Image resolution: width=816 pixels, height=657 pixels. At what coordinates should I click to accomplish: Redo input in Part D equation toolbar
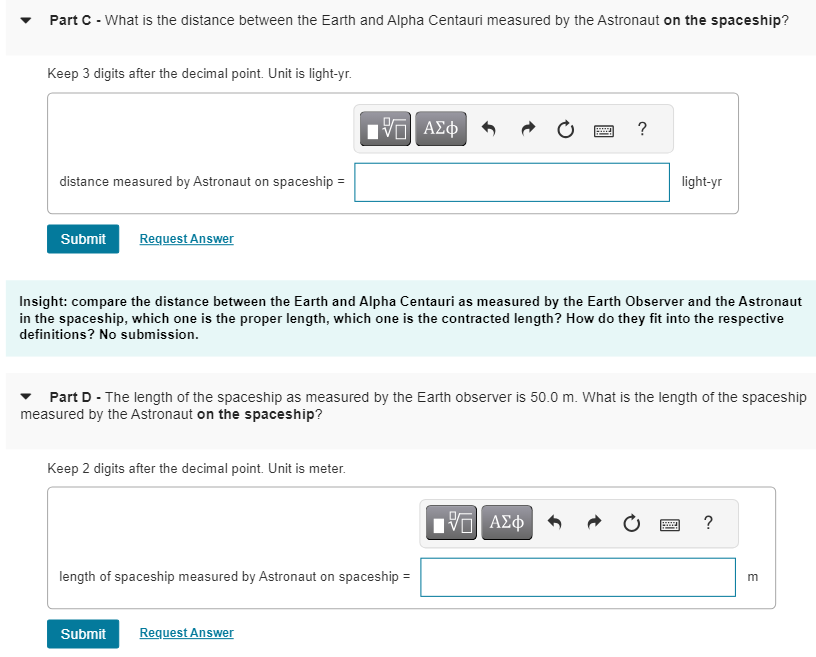(594, 522)
